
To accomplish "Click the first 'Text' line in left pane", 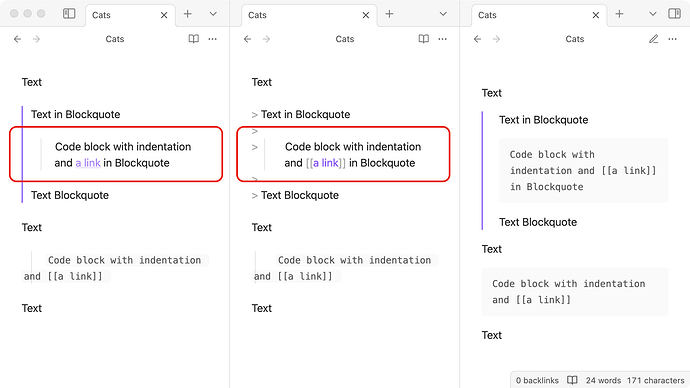I will (32, 82).
